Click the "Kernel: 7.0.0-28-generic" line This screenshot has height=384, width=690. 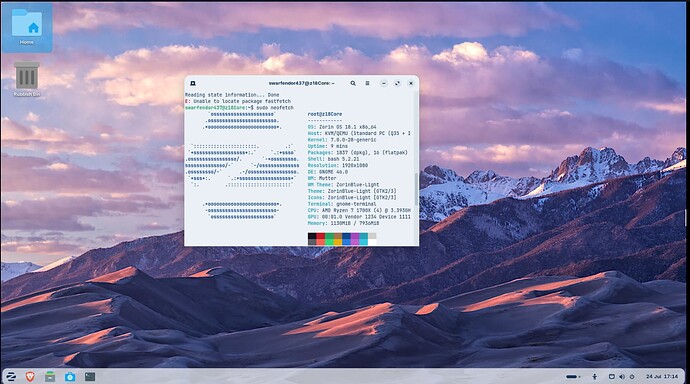click(342, 139)
